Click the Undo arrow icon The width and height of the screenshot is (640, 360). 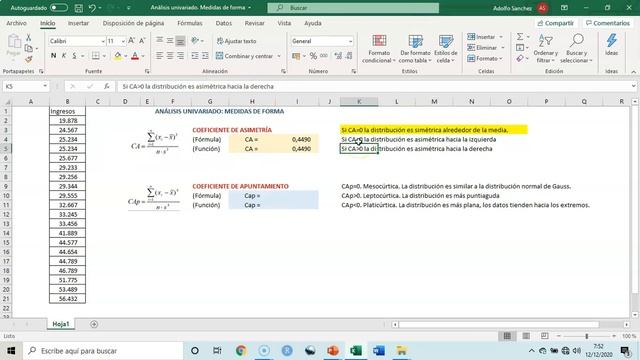(x=92, y=8)
